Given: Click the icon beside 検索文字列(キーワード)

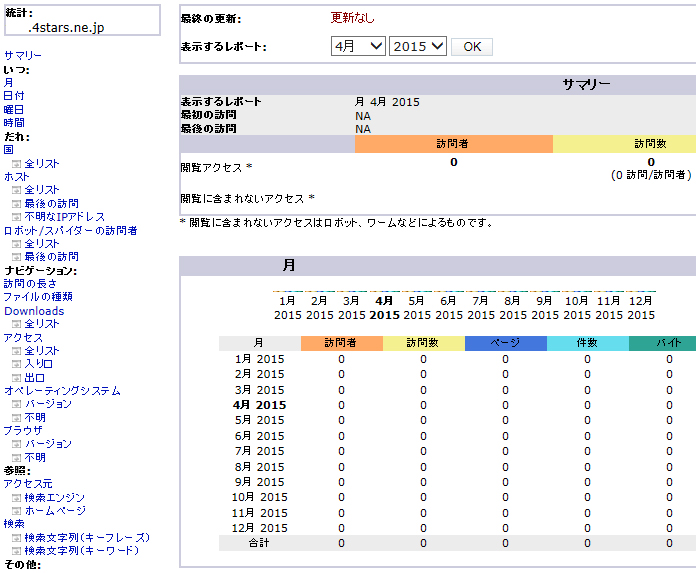Looking at the screenshot, I should coord(16,551).
